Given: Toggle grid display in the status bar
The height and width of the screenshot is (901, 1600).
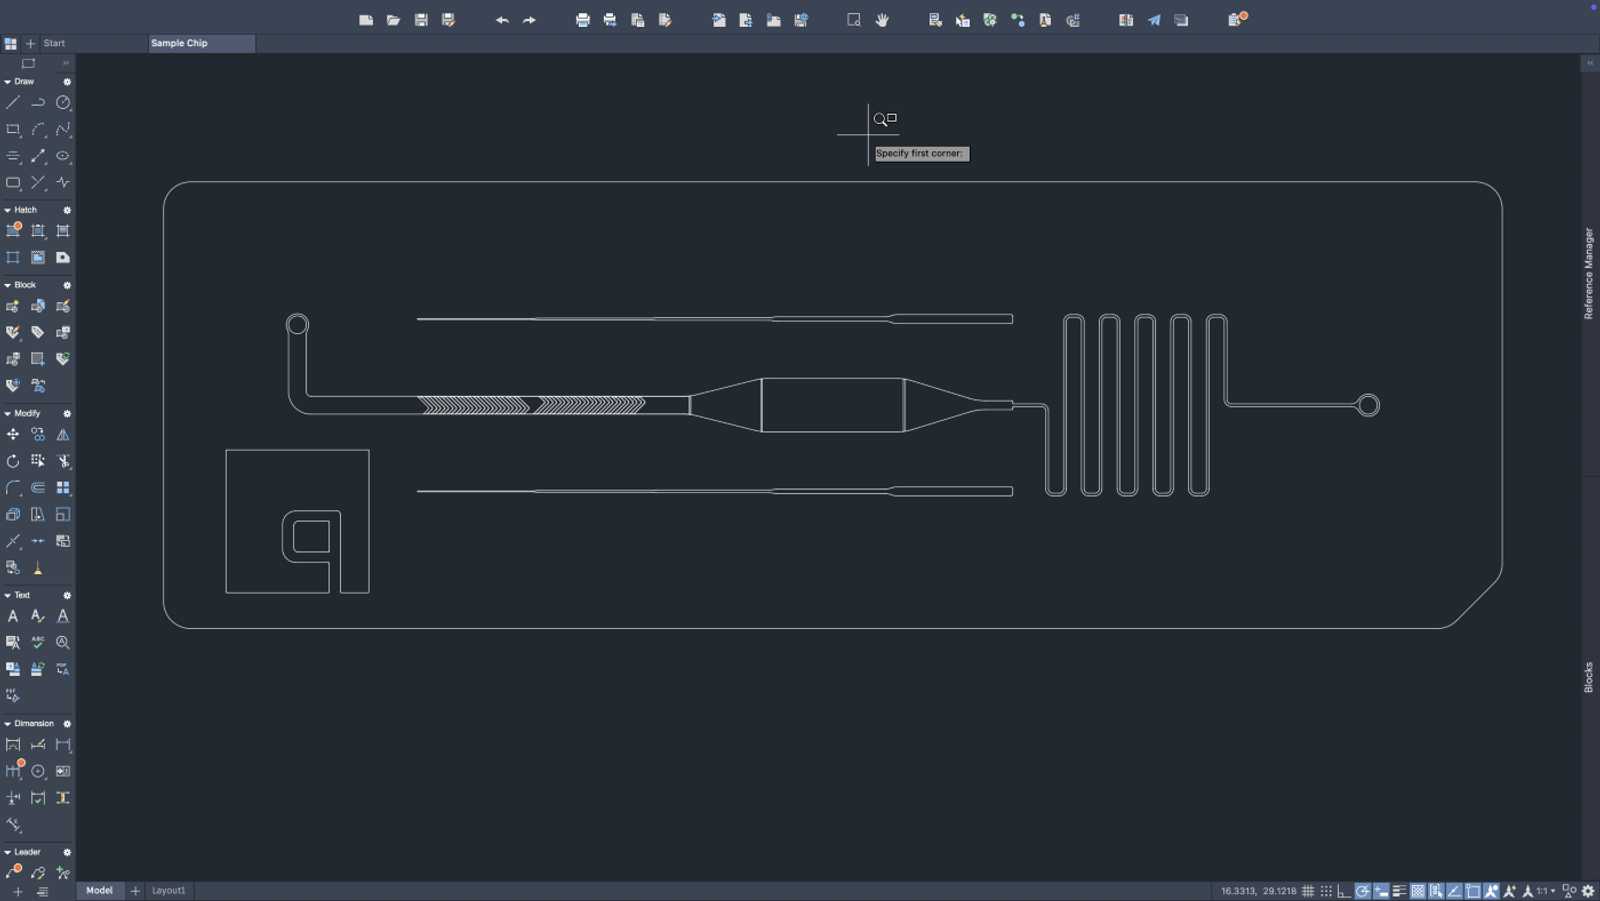Looking at the screenshot, I should [x=1307, y=890].
